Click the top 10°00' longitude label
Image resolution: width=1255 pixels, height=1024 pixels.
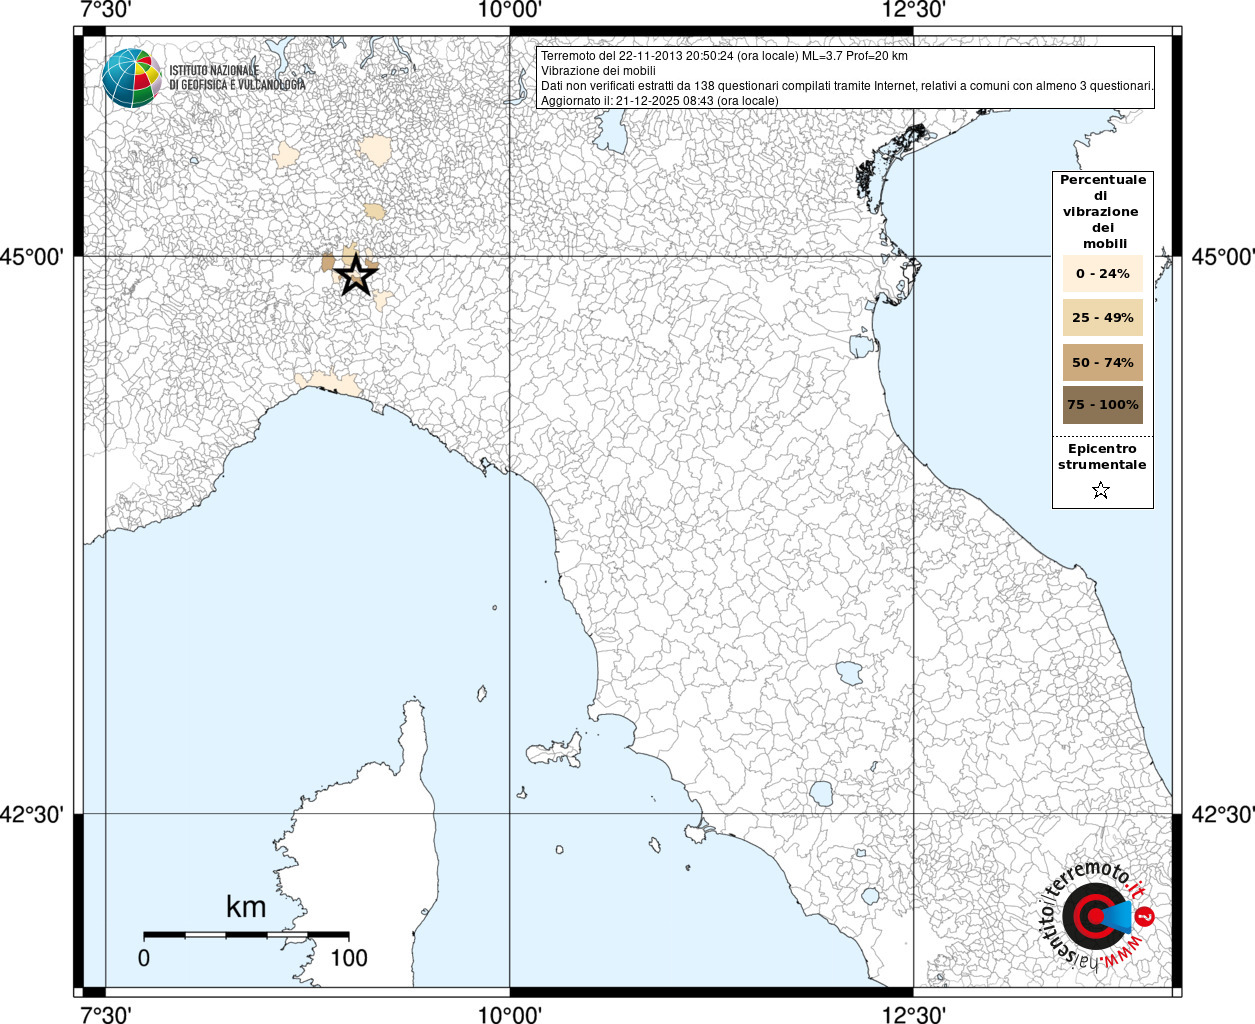click(510, 10)
